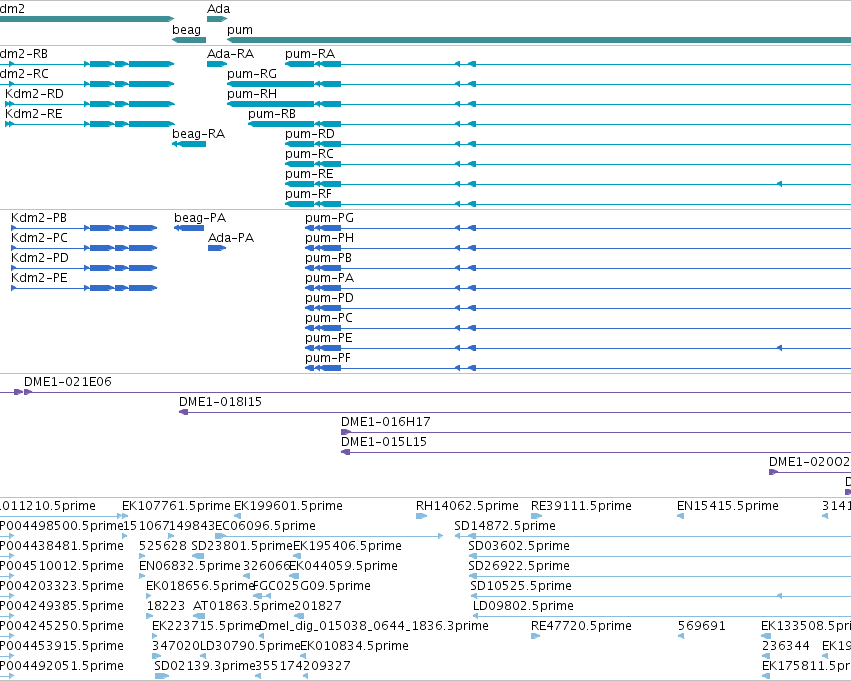Click transcript pum-RF label
Viewport: 851px width, 681px height.
pyautogui.click(x=308, y=195)
